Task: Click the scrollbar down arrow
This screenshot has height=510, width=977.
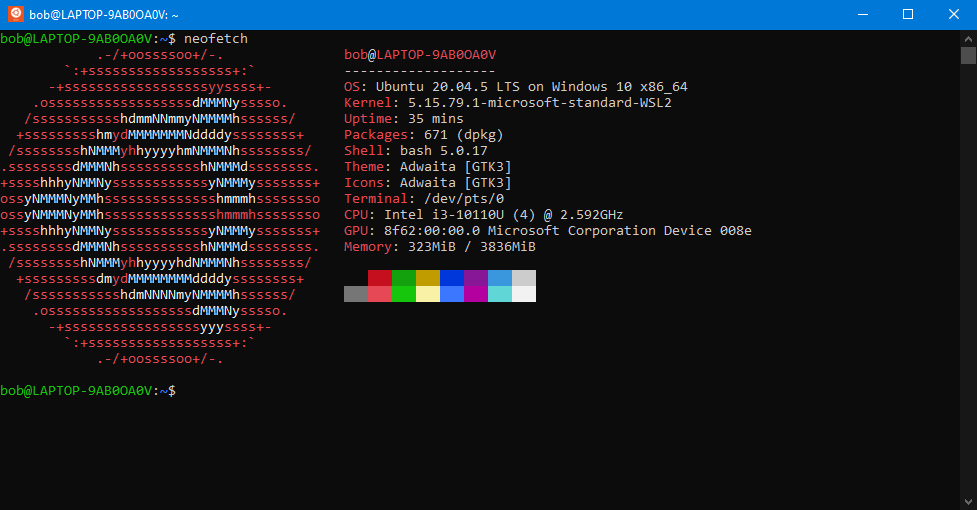Action: tap(968, 501)
